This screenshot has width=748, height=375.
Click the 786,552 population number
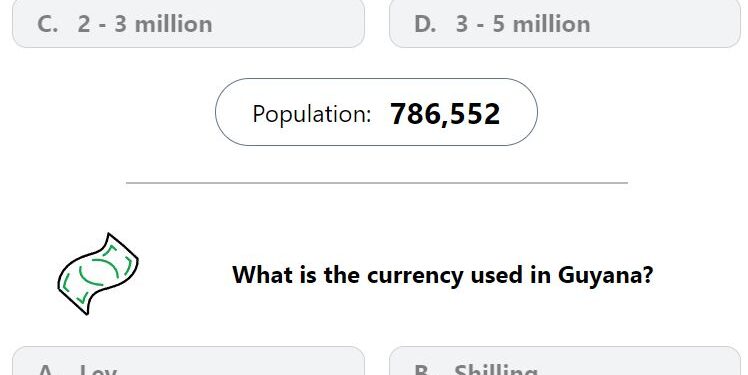(445, 114)
